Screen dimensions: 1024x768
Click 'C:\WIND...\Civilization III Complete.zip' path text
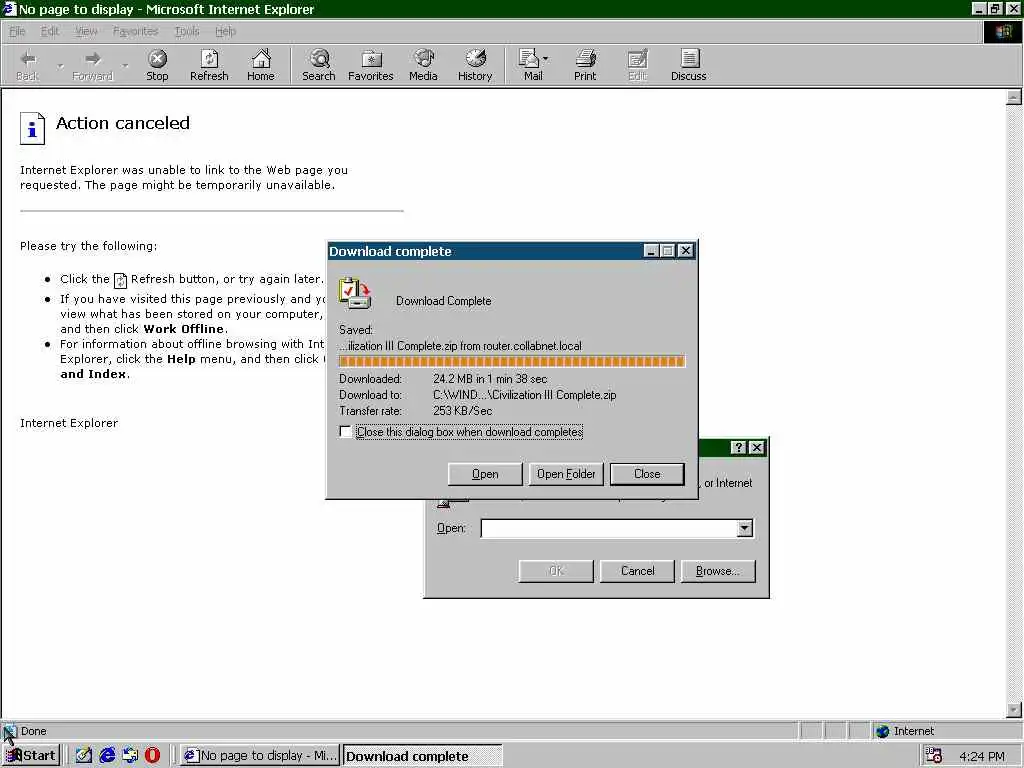[x=524, y=394]
